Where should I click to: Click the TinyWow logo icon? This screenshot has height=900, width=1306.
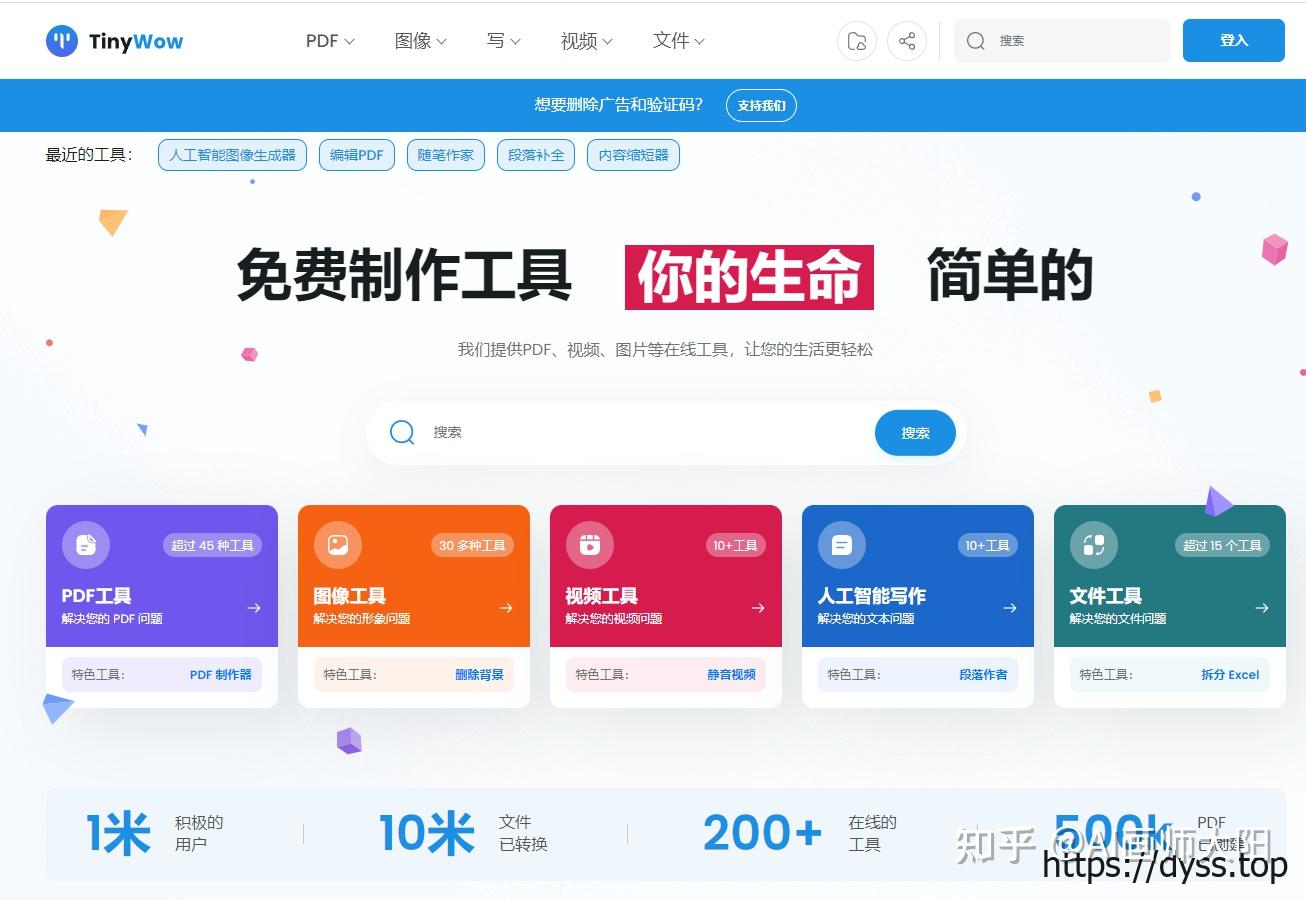click(62, 41)
